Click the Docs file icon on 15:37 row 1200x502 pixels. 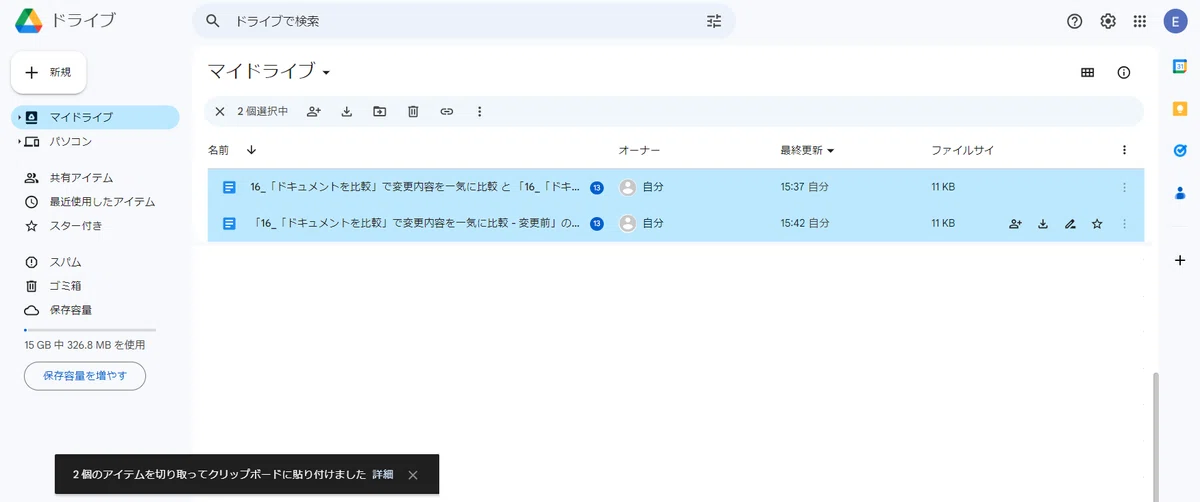coord(229,187)
